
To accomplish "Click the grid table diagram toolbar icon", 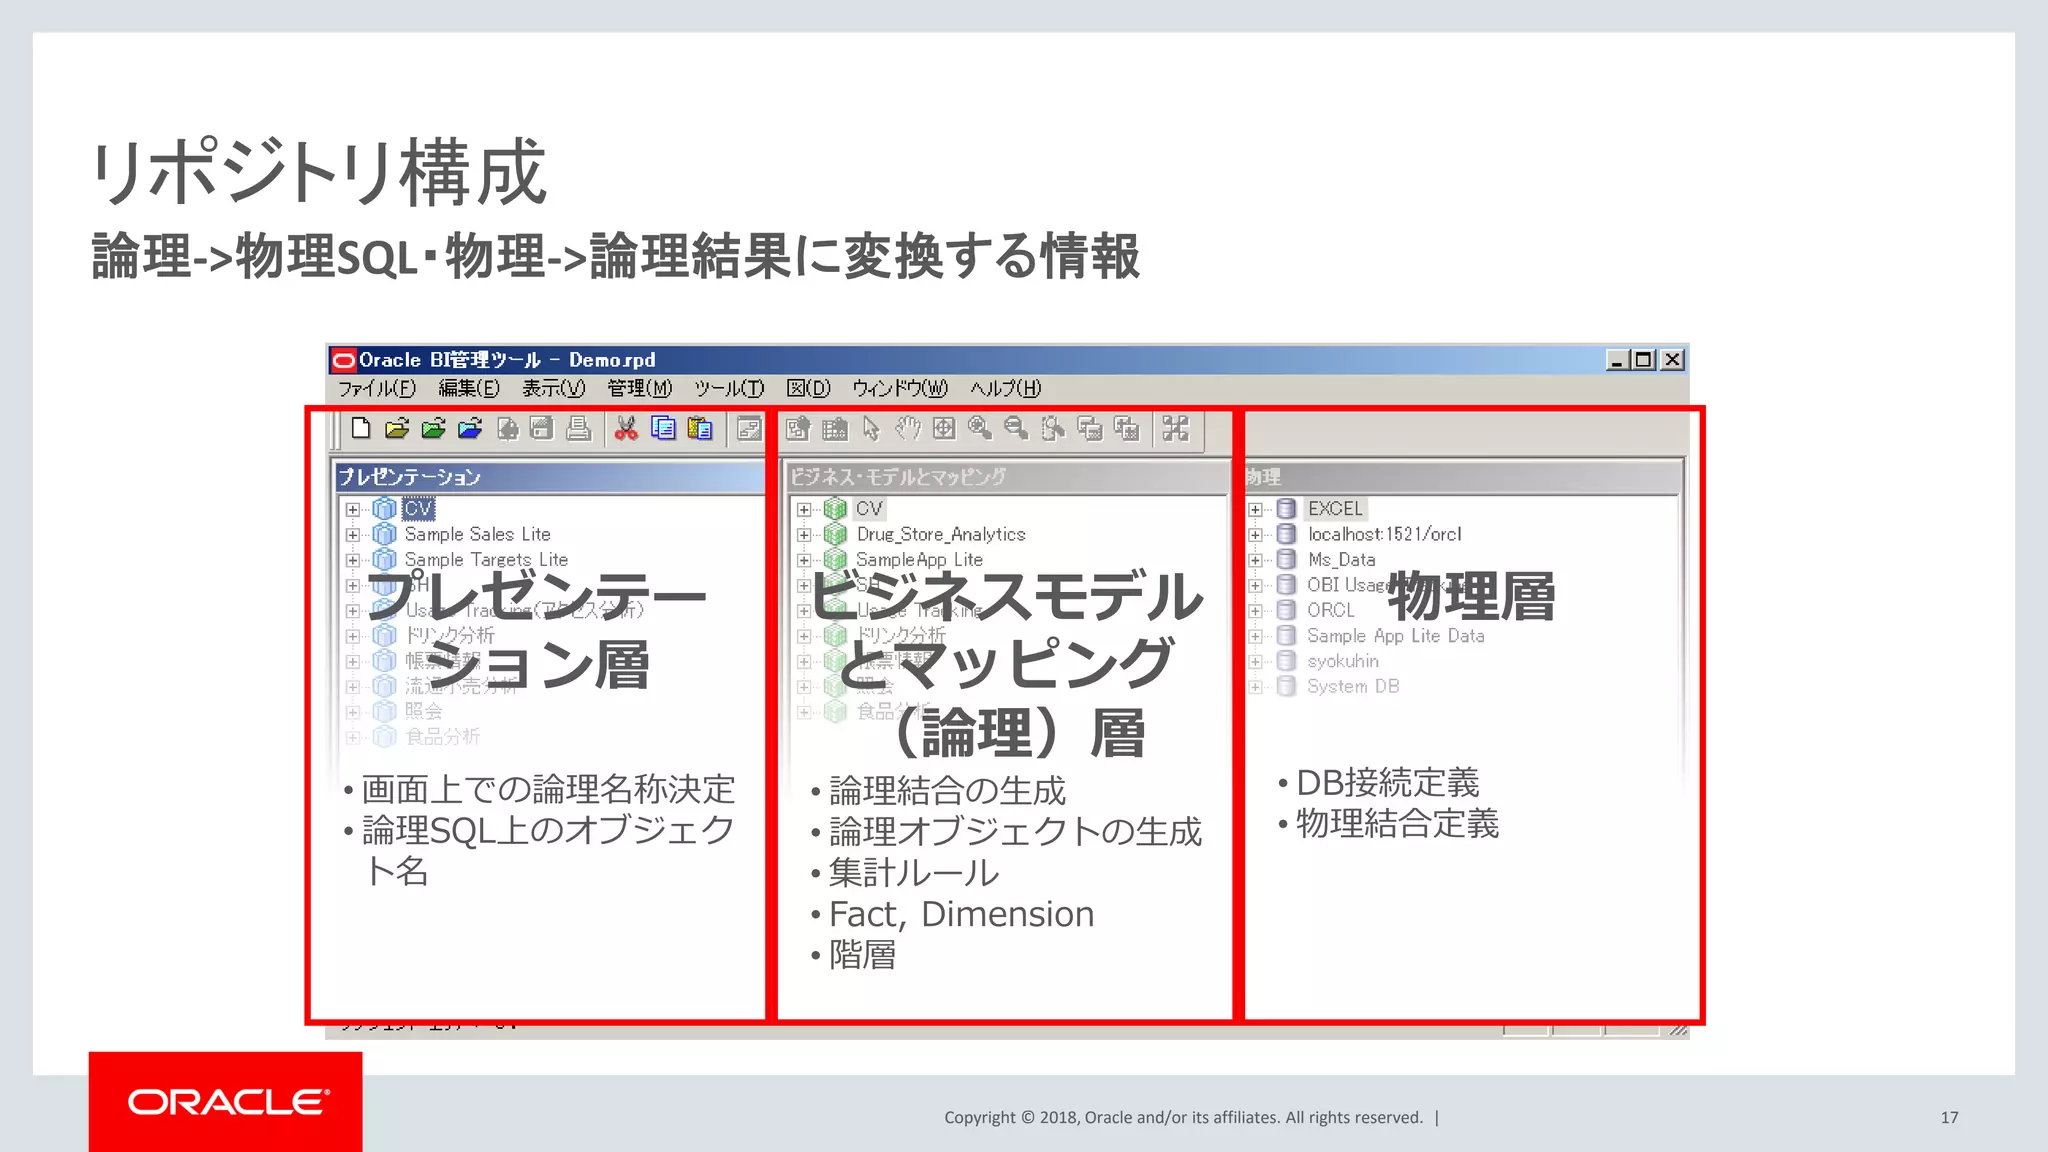I will (x=834, y=429).
